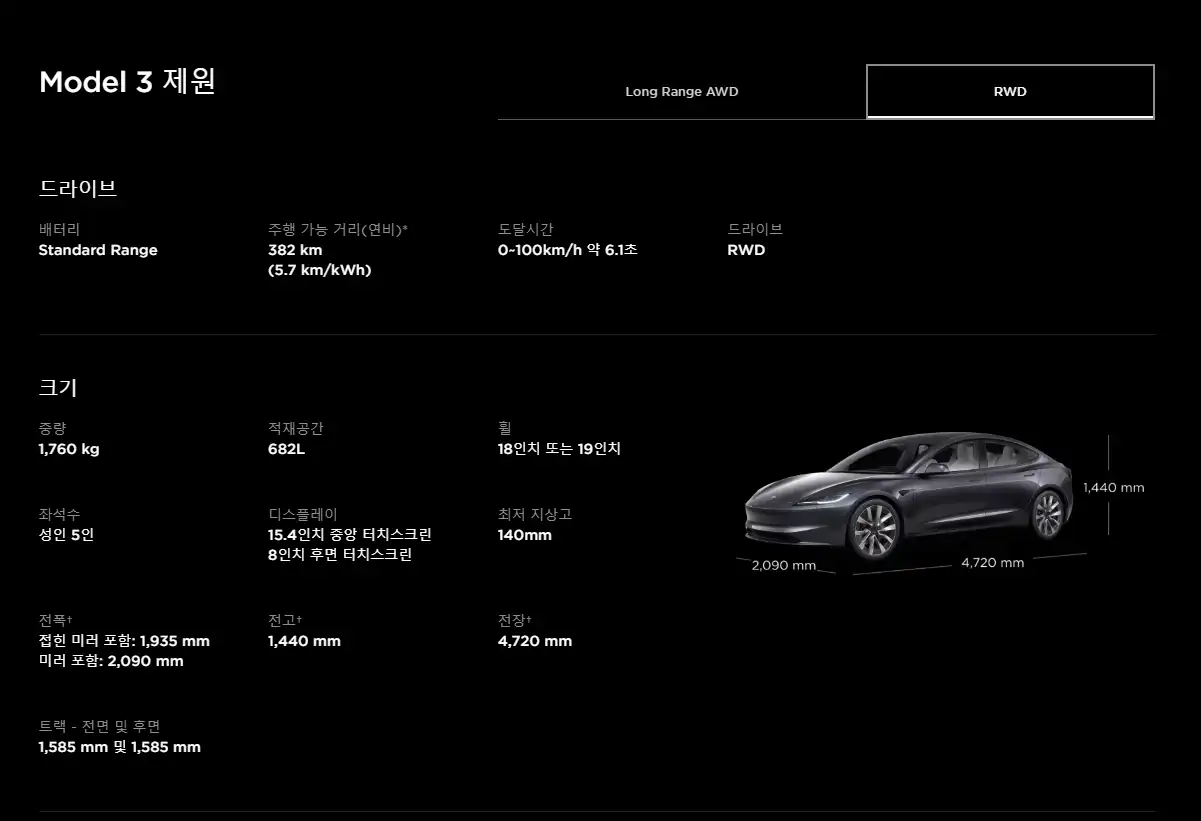The height and width of the screenshot is (821, 1201).
Task: Click the '크기' section heading
Action: (x=58, y=388)
